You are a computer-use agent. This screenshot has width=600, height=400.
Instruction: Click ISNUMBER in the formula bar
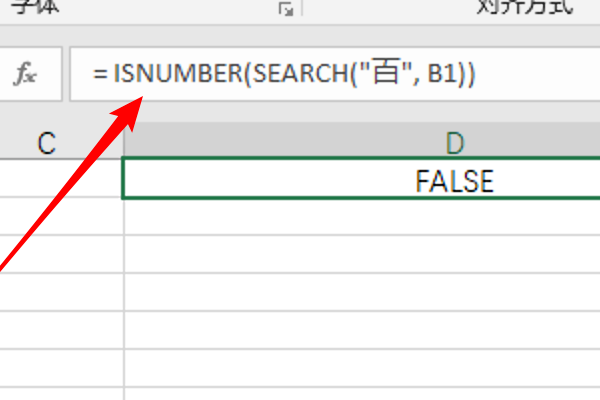tap(159, 74)
